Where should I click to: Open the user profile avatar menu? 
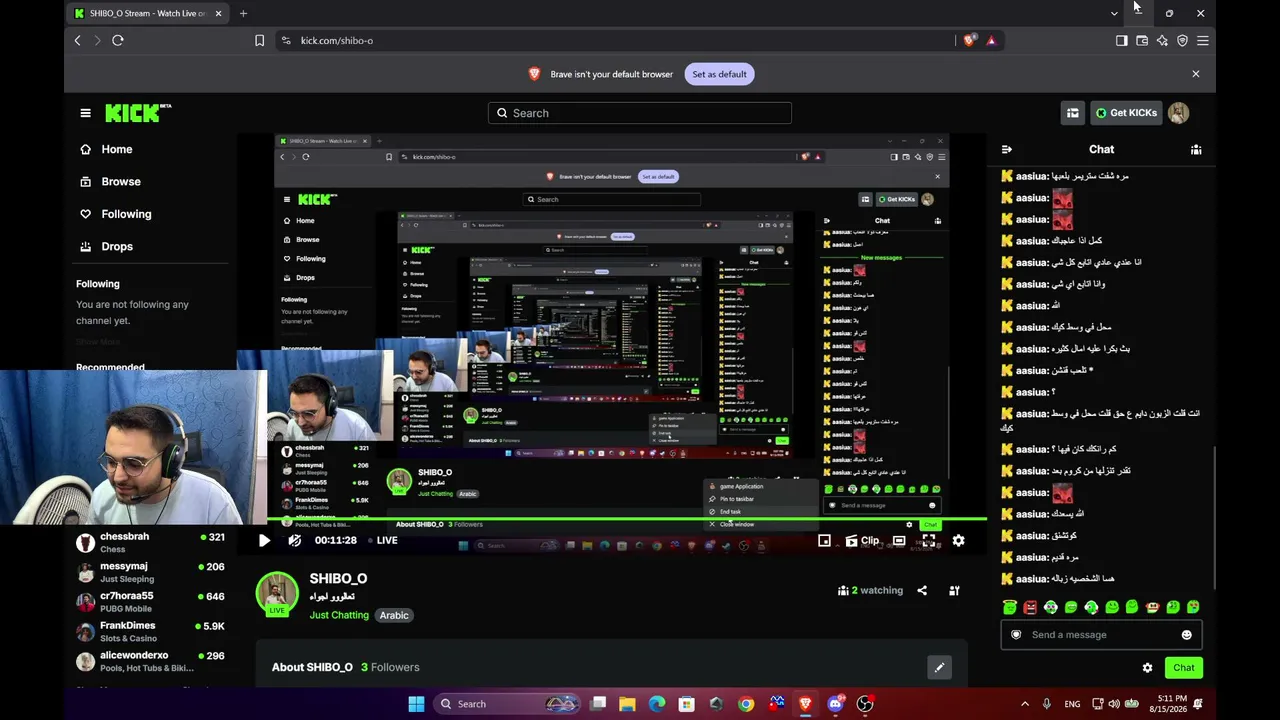click(1179, 113)
